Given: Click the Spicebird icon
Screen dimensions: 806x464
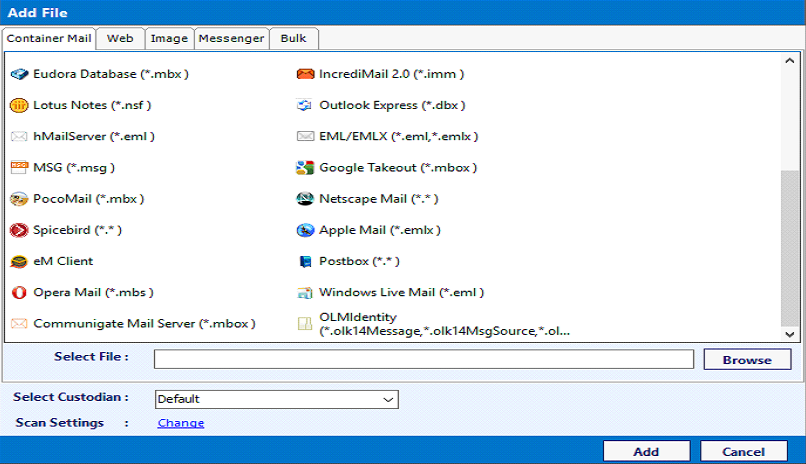Looking at the screenshot, I should pyautogui.click(x=19, y=230).
